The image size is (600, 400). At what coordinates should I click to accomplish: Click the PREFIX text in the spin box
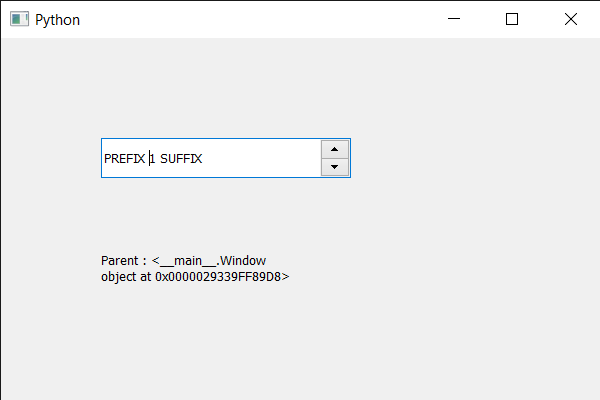(x=124, y=159)
